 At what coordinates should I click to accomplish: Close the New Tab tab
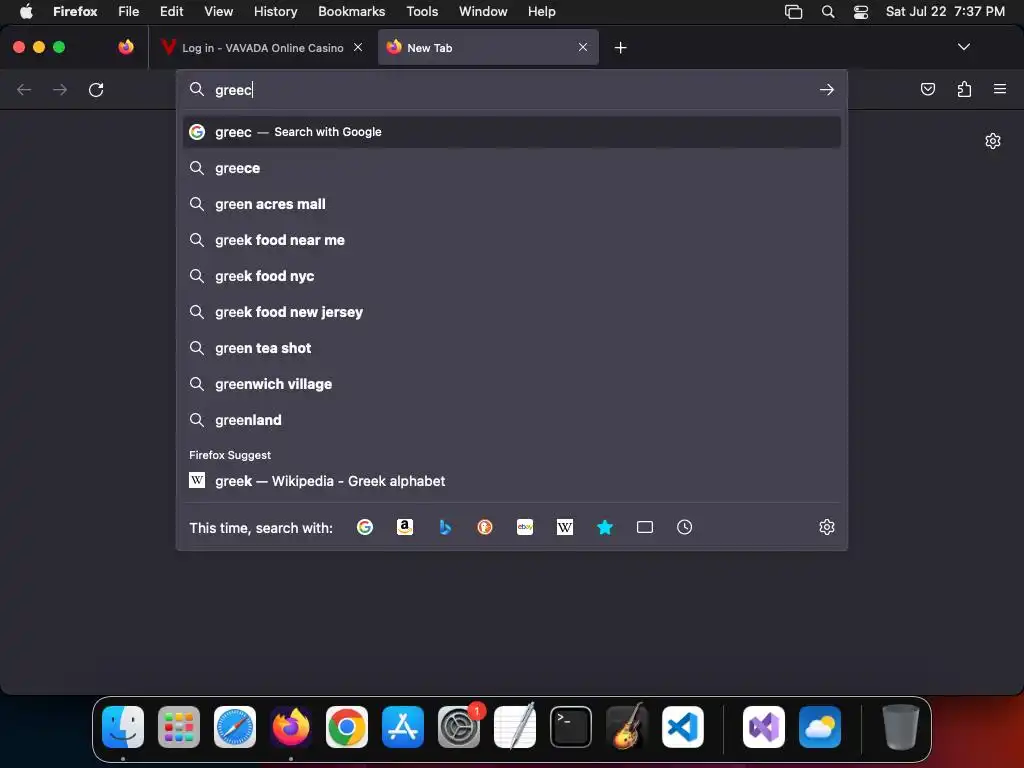[583, 47]
